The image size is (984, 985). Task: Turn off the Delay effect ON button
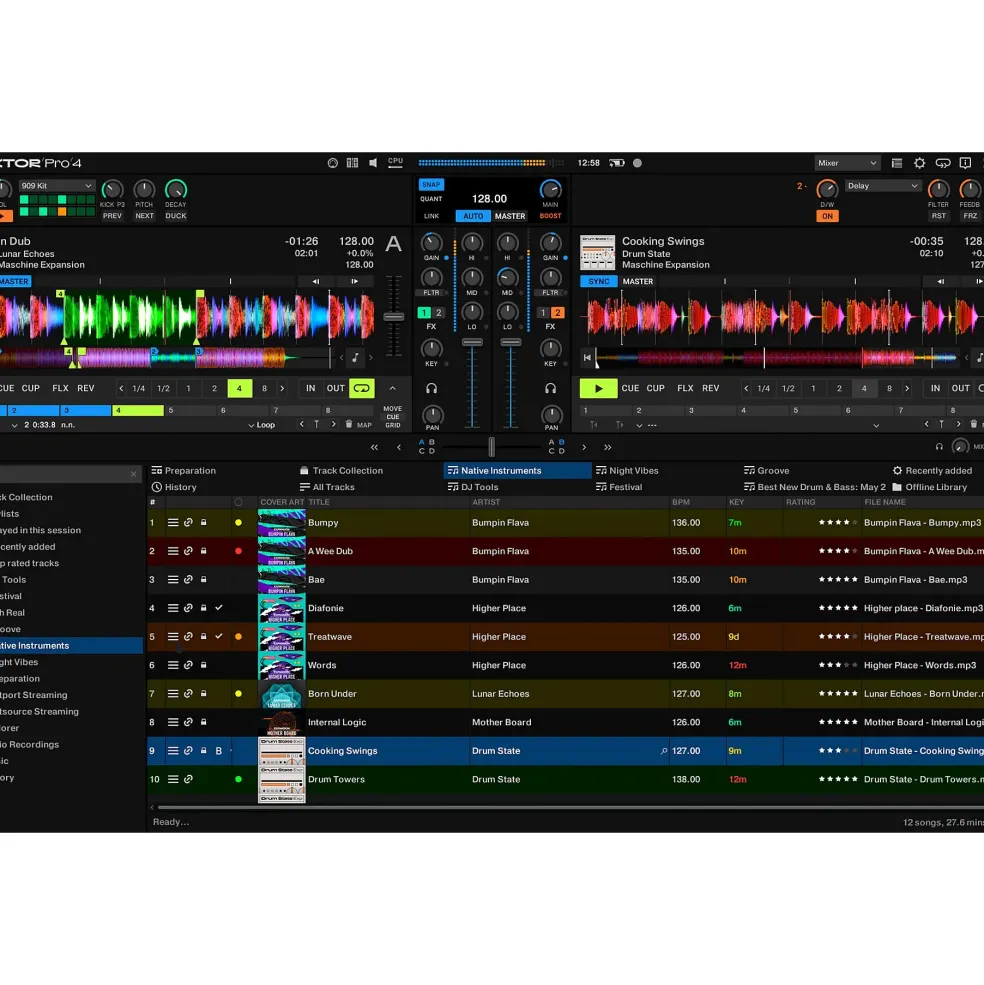[827, 216]
